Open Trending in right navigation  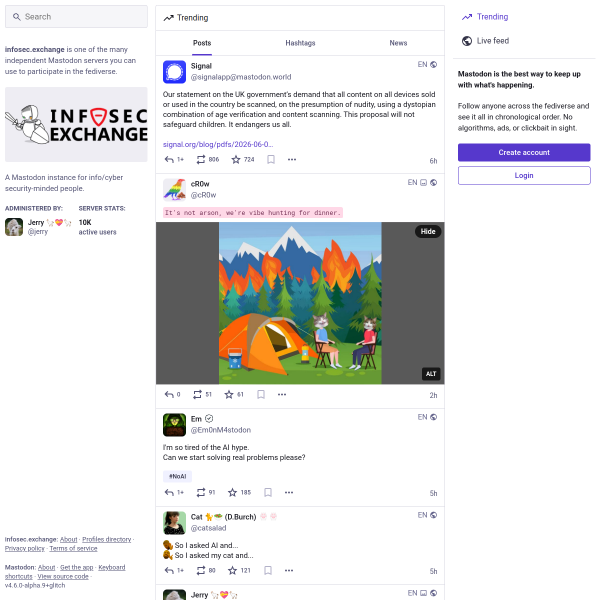click(485, 17)
